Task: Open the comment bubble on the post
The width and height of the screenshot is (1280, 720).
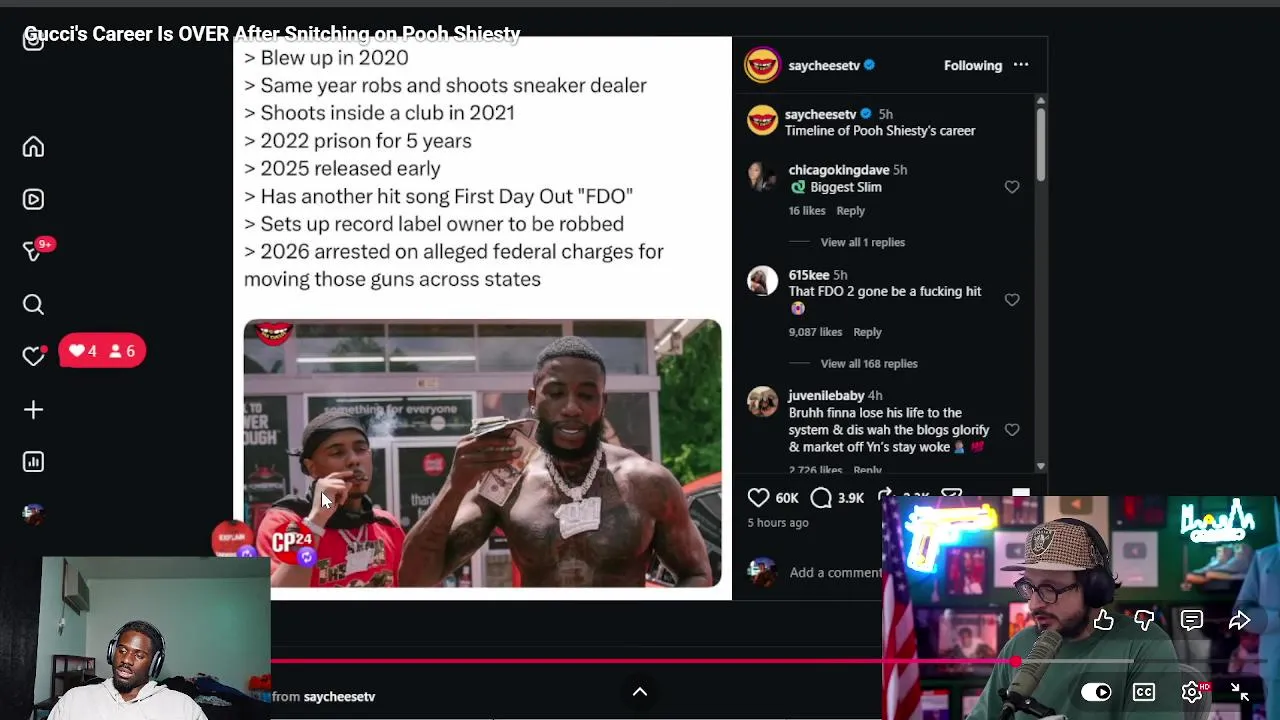Action: coord(821,497)
